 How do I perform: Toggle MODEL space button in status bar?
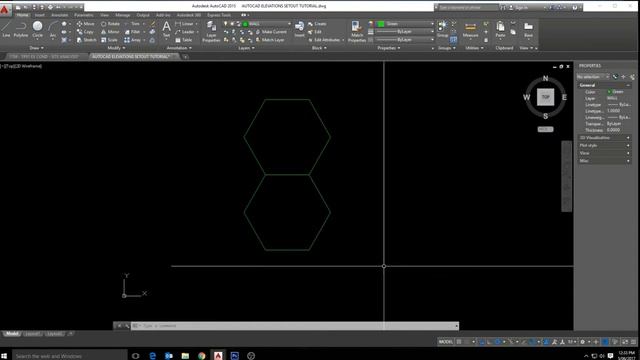click(445, 342)
